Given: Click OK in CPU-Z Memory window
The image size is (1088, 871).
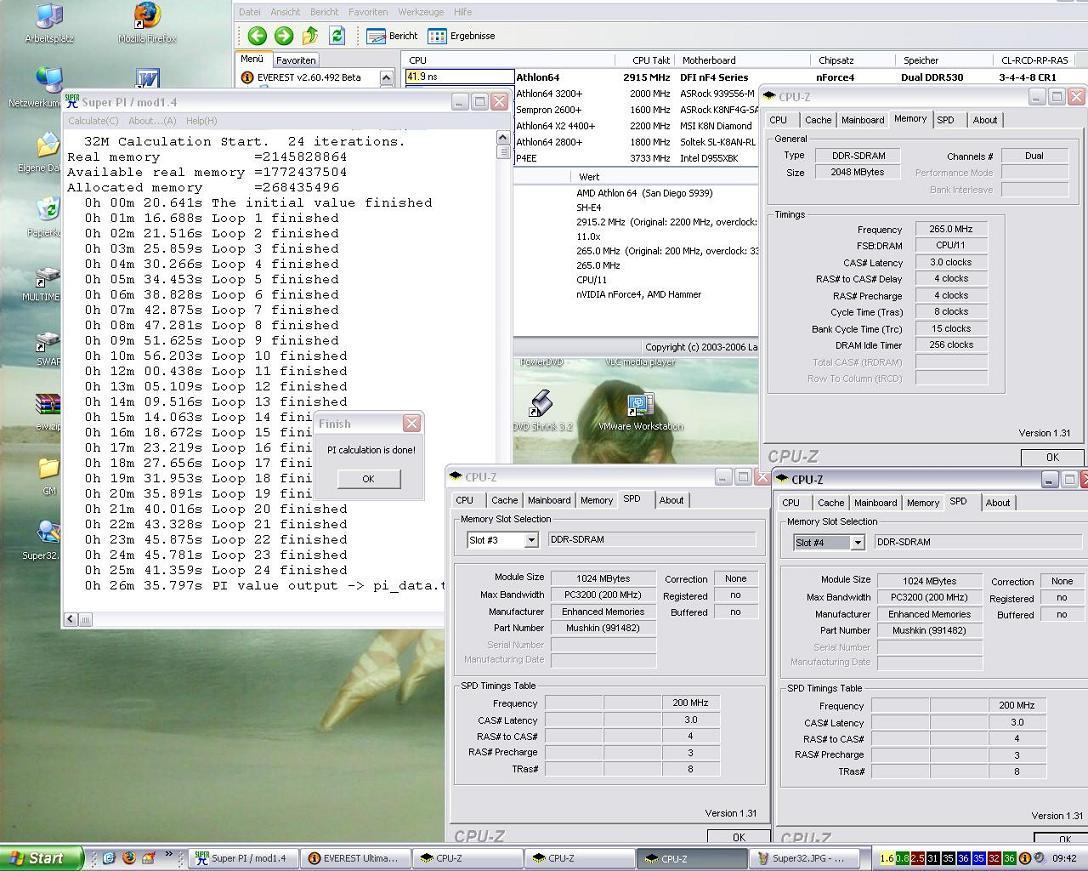Looking at the screenshot, I should pyautogui.click(x=1053, y=457).
